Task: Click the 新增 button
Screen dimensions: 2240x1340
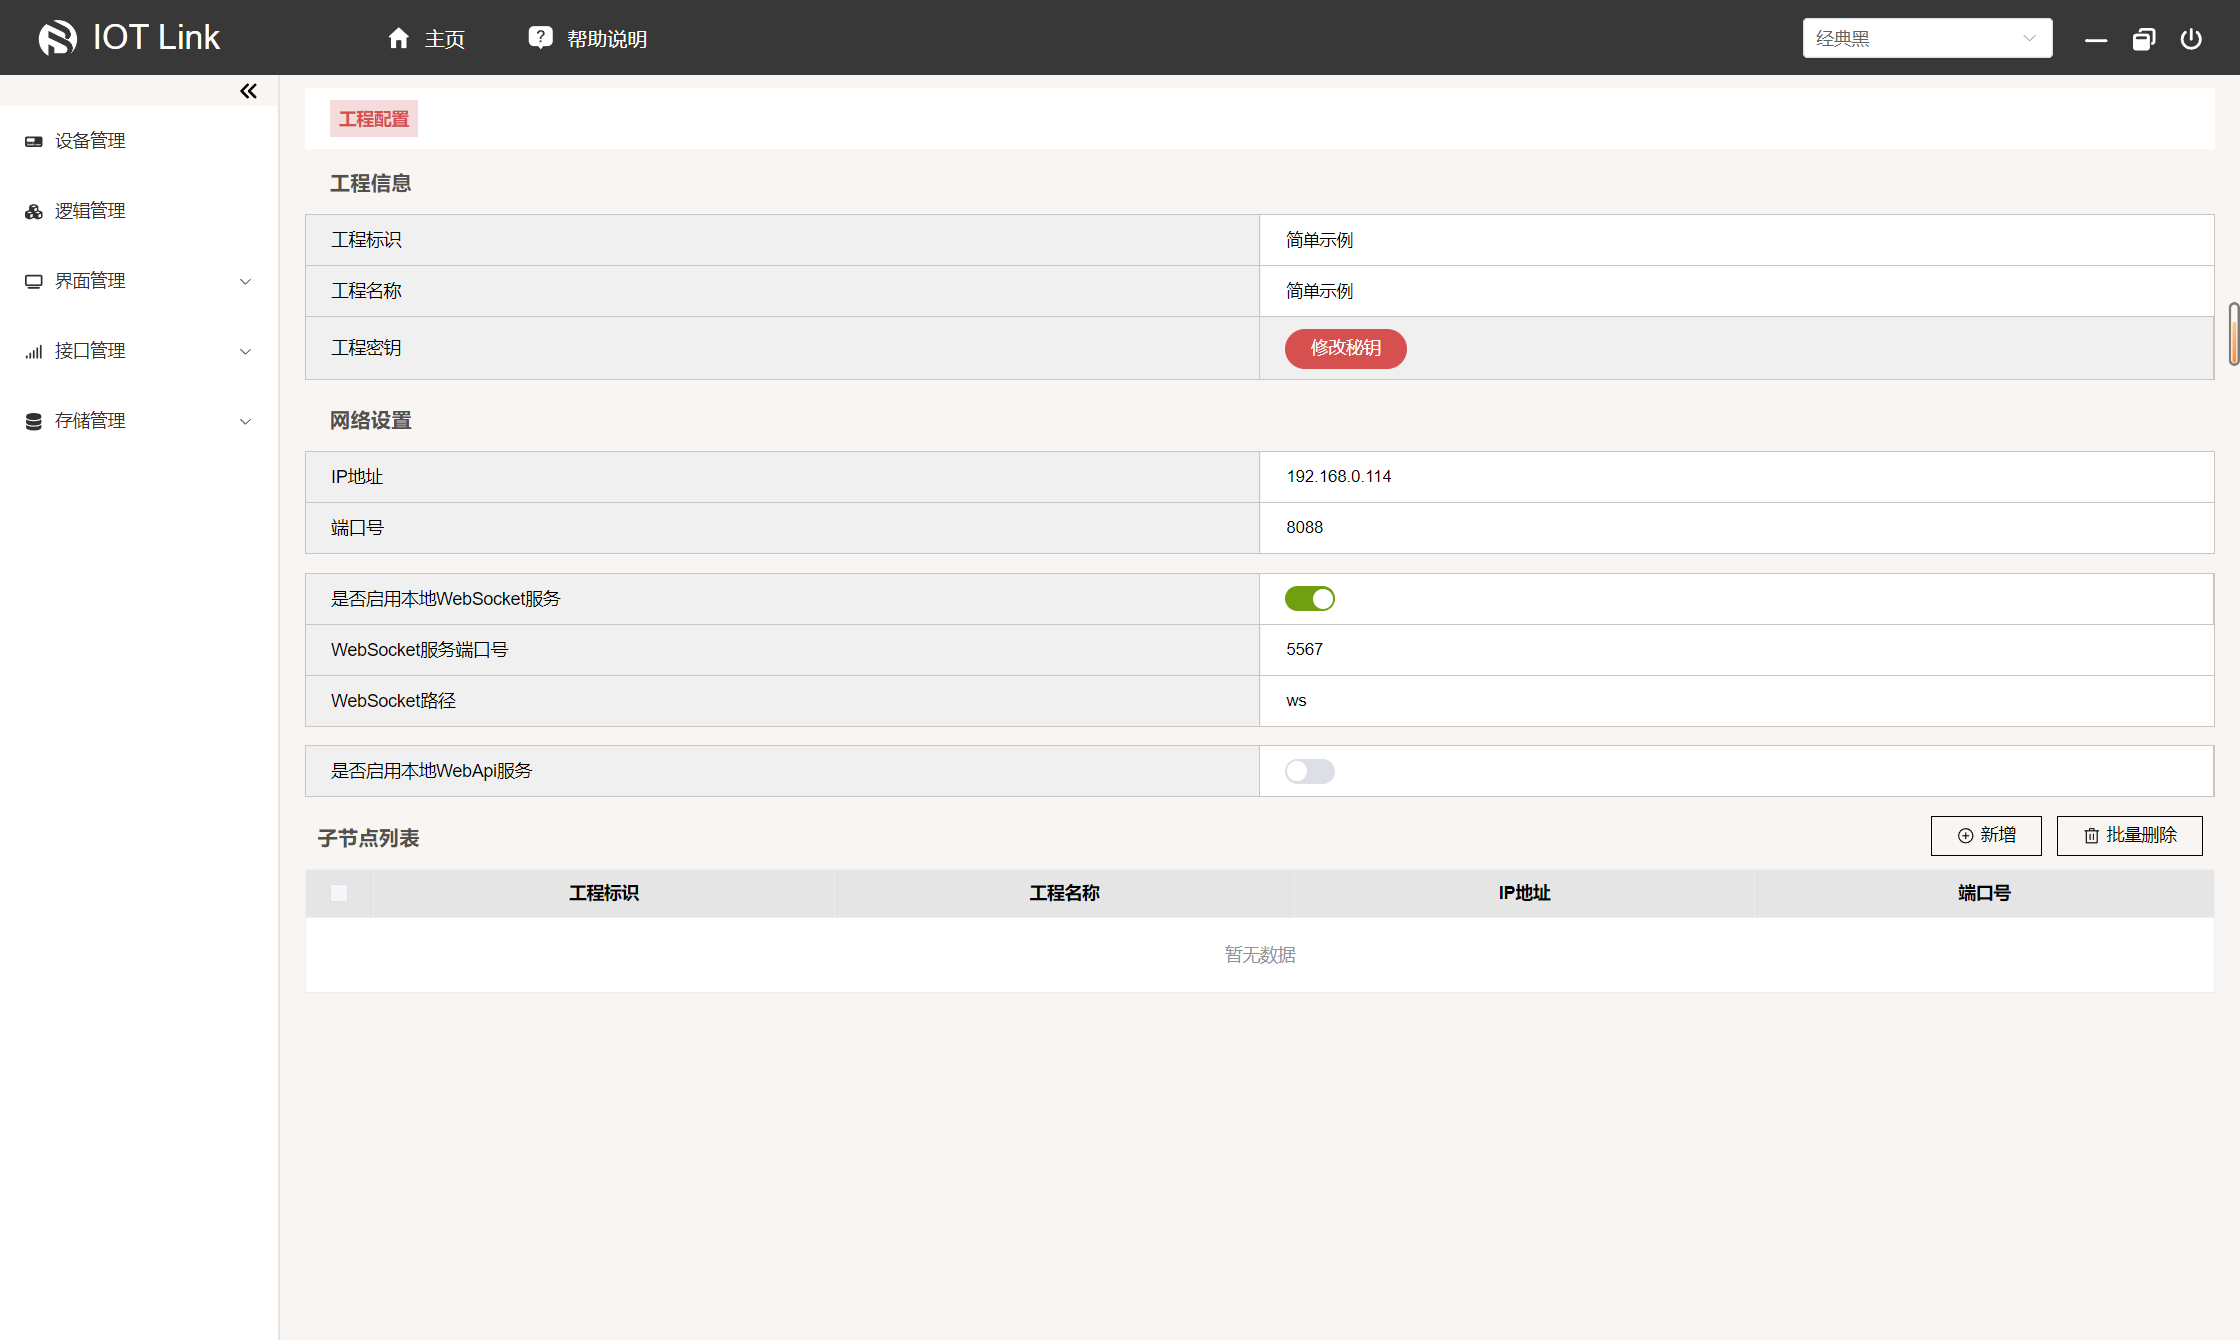Action: [1986, 836]
